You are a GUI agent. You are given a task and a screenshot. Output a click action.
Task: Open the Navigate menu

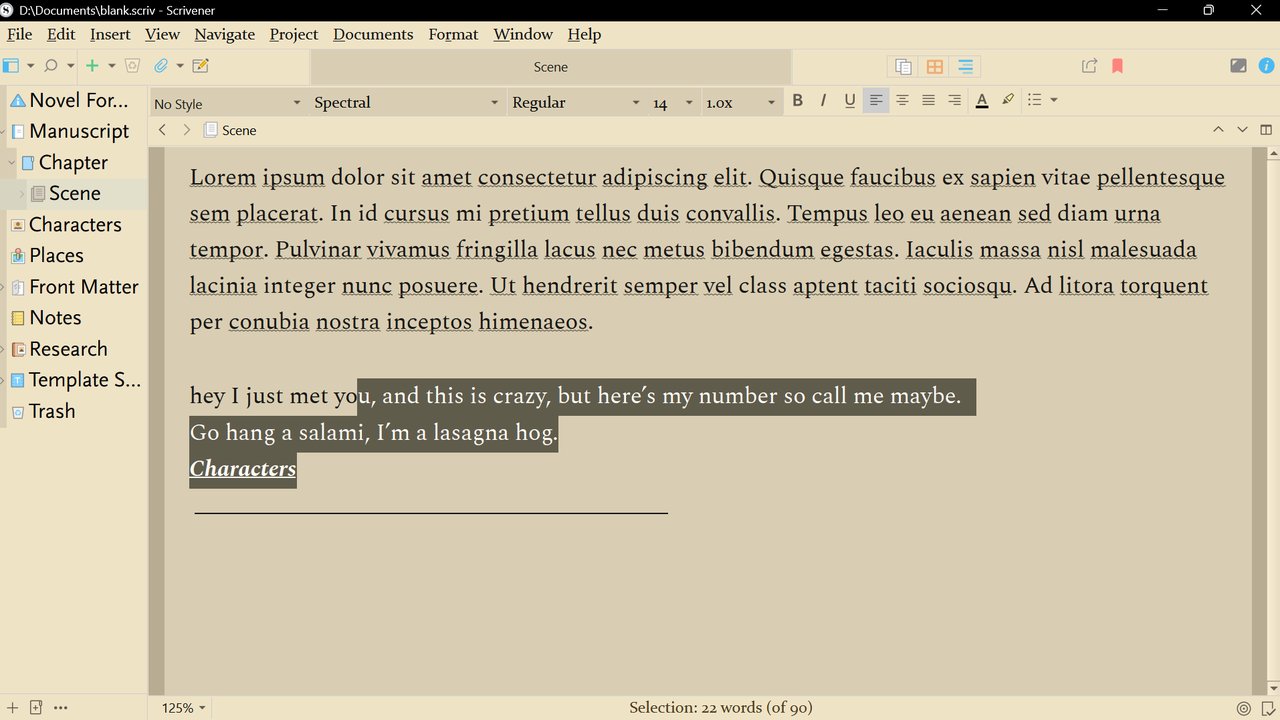pos(224,34)
